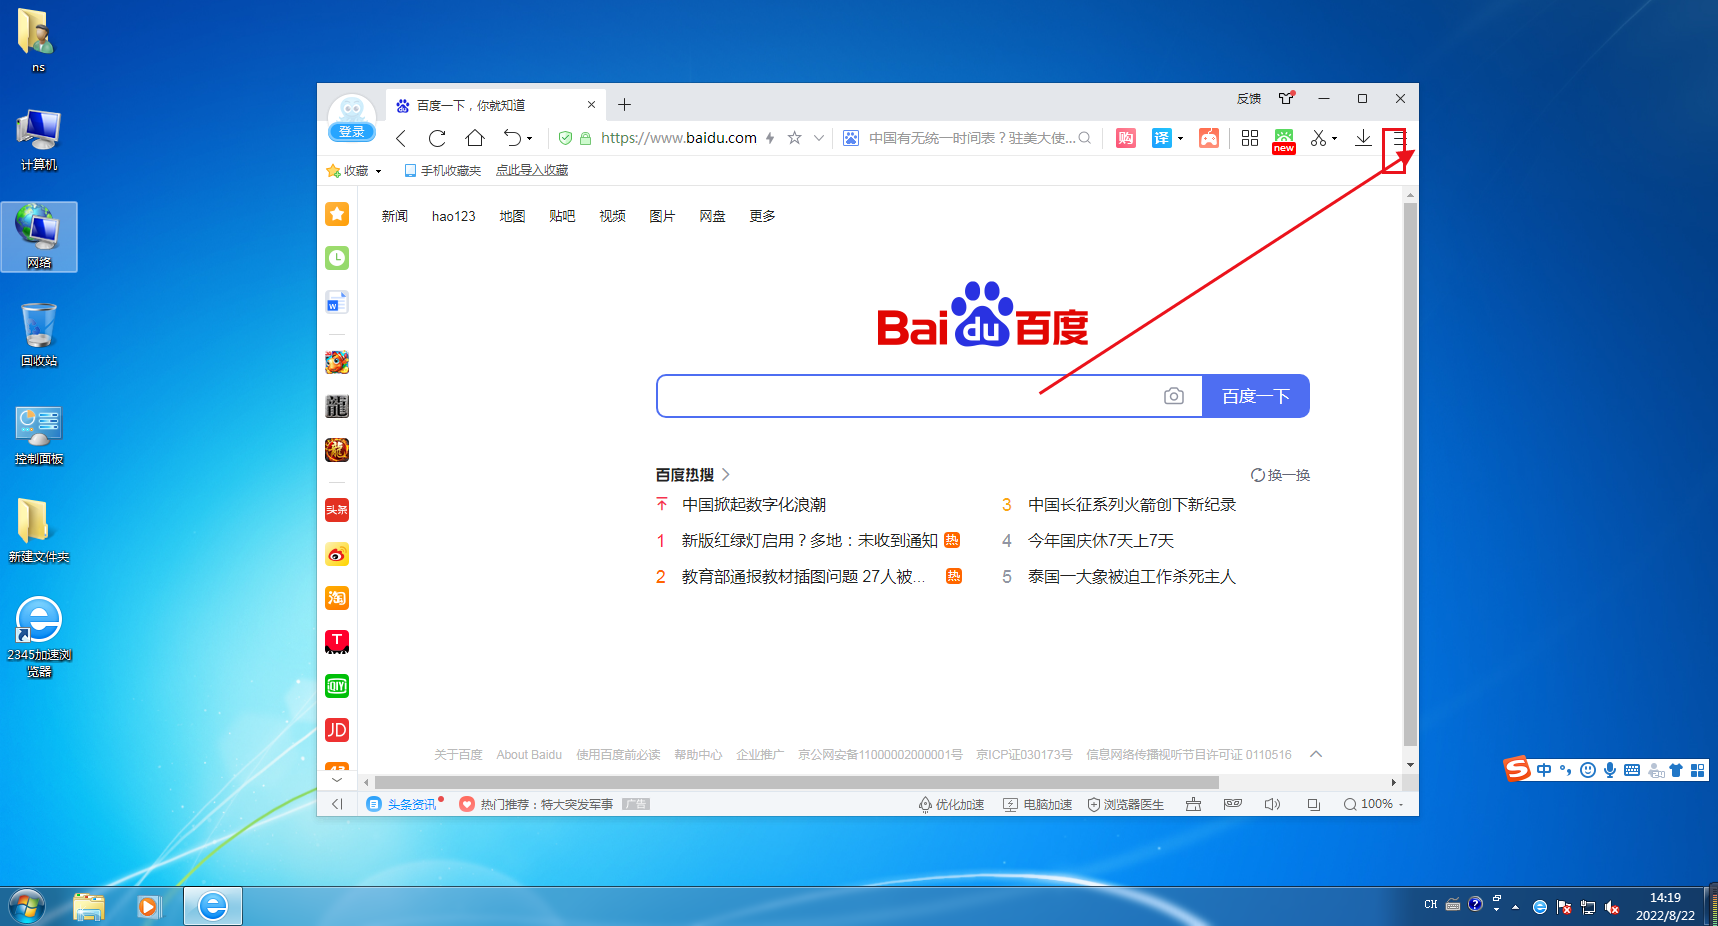Open the sidebar 头条 icon
The image size is (1718, 926).
[337, 510]
